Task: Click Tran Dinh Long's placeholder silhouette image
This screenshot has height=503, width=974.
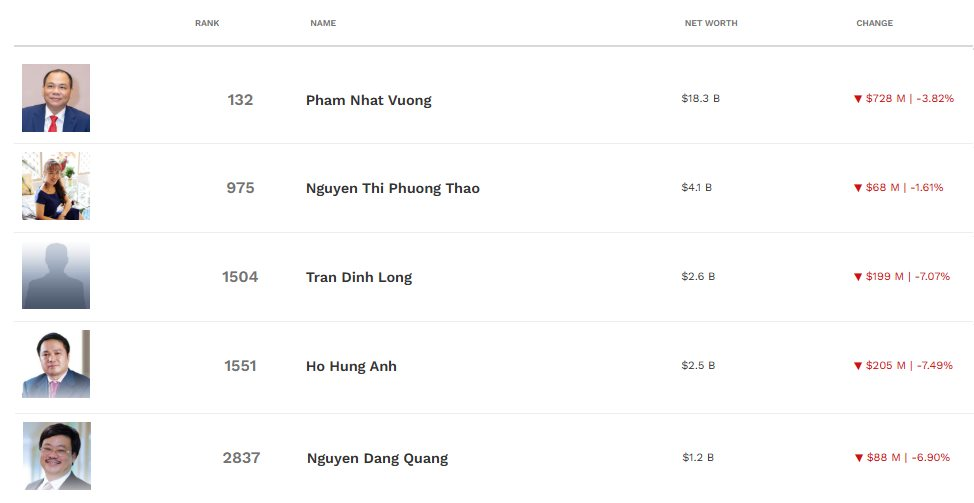Action: coord(56,275)
